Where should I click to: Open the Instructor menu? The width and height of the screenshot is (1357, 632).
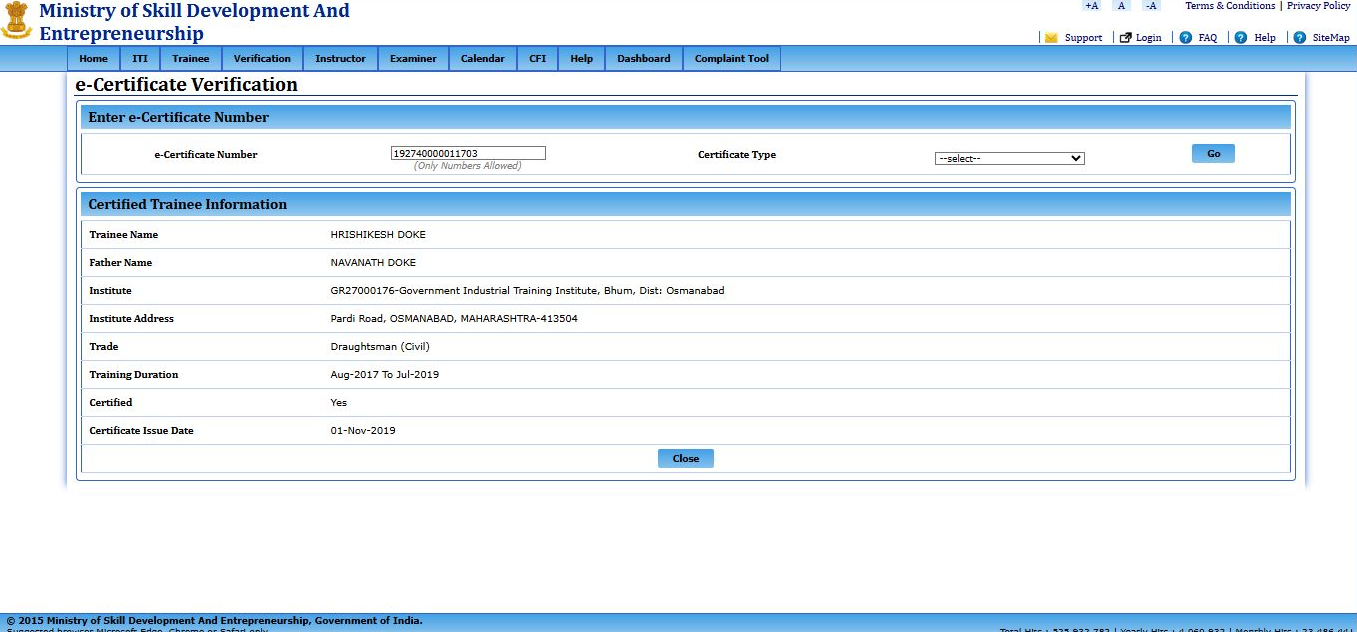(x=340, y=59)
